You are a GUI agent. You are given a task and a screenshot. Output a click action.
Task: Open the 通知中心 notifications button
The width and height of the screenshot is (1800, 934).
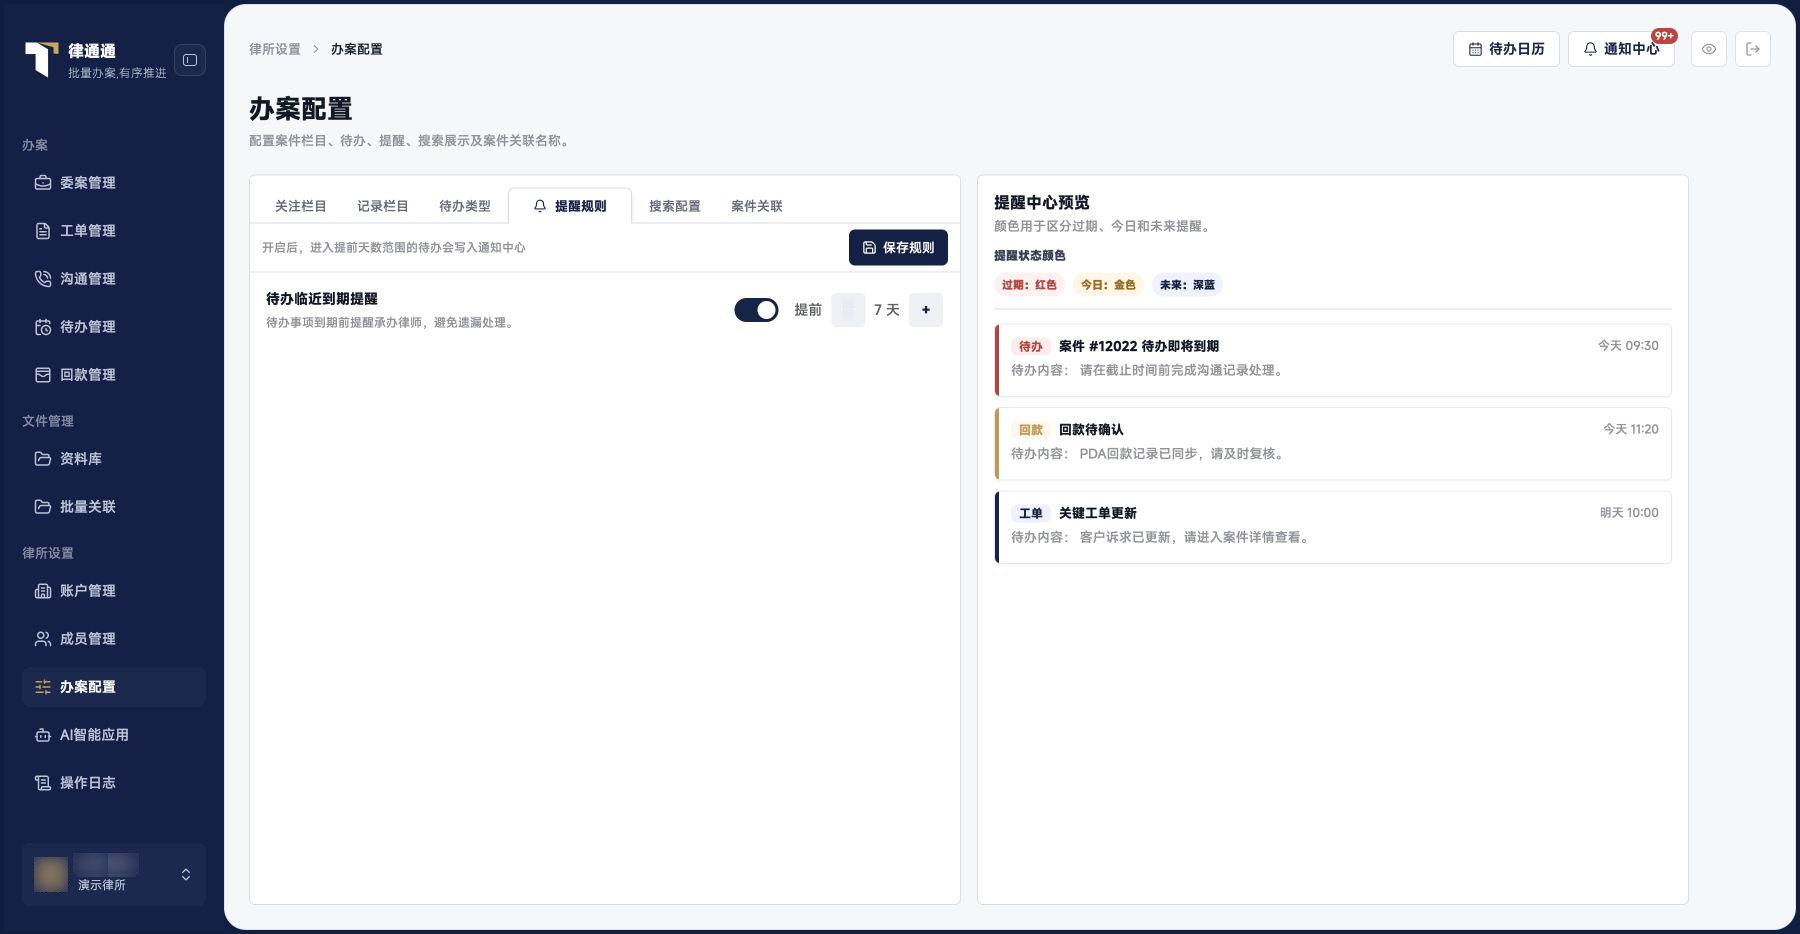click(x=1621, y=49)
